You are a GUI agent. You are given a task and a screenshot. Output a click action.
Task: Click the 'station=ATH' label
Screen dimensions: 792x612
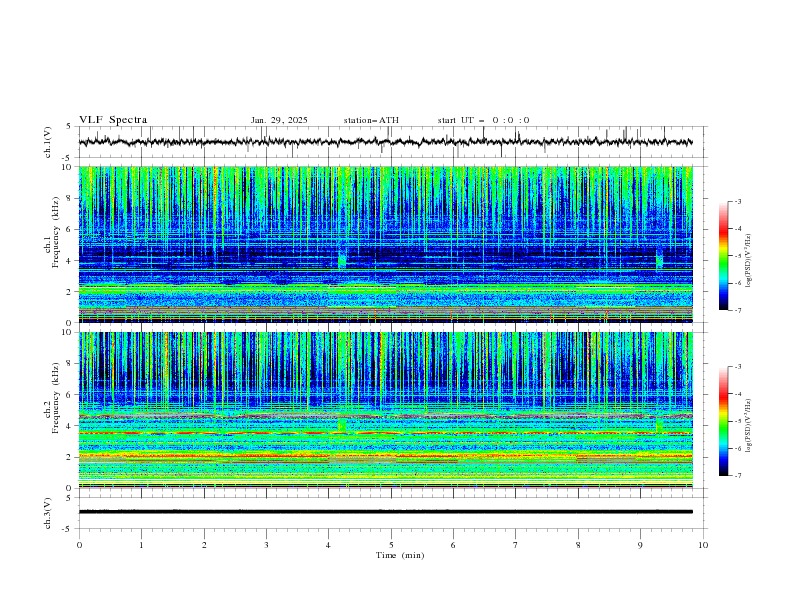click(371, 120)
